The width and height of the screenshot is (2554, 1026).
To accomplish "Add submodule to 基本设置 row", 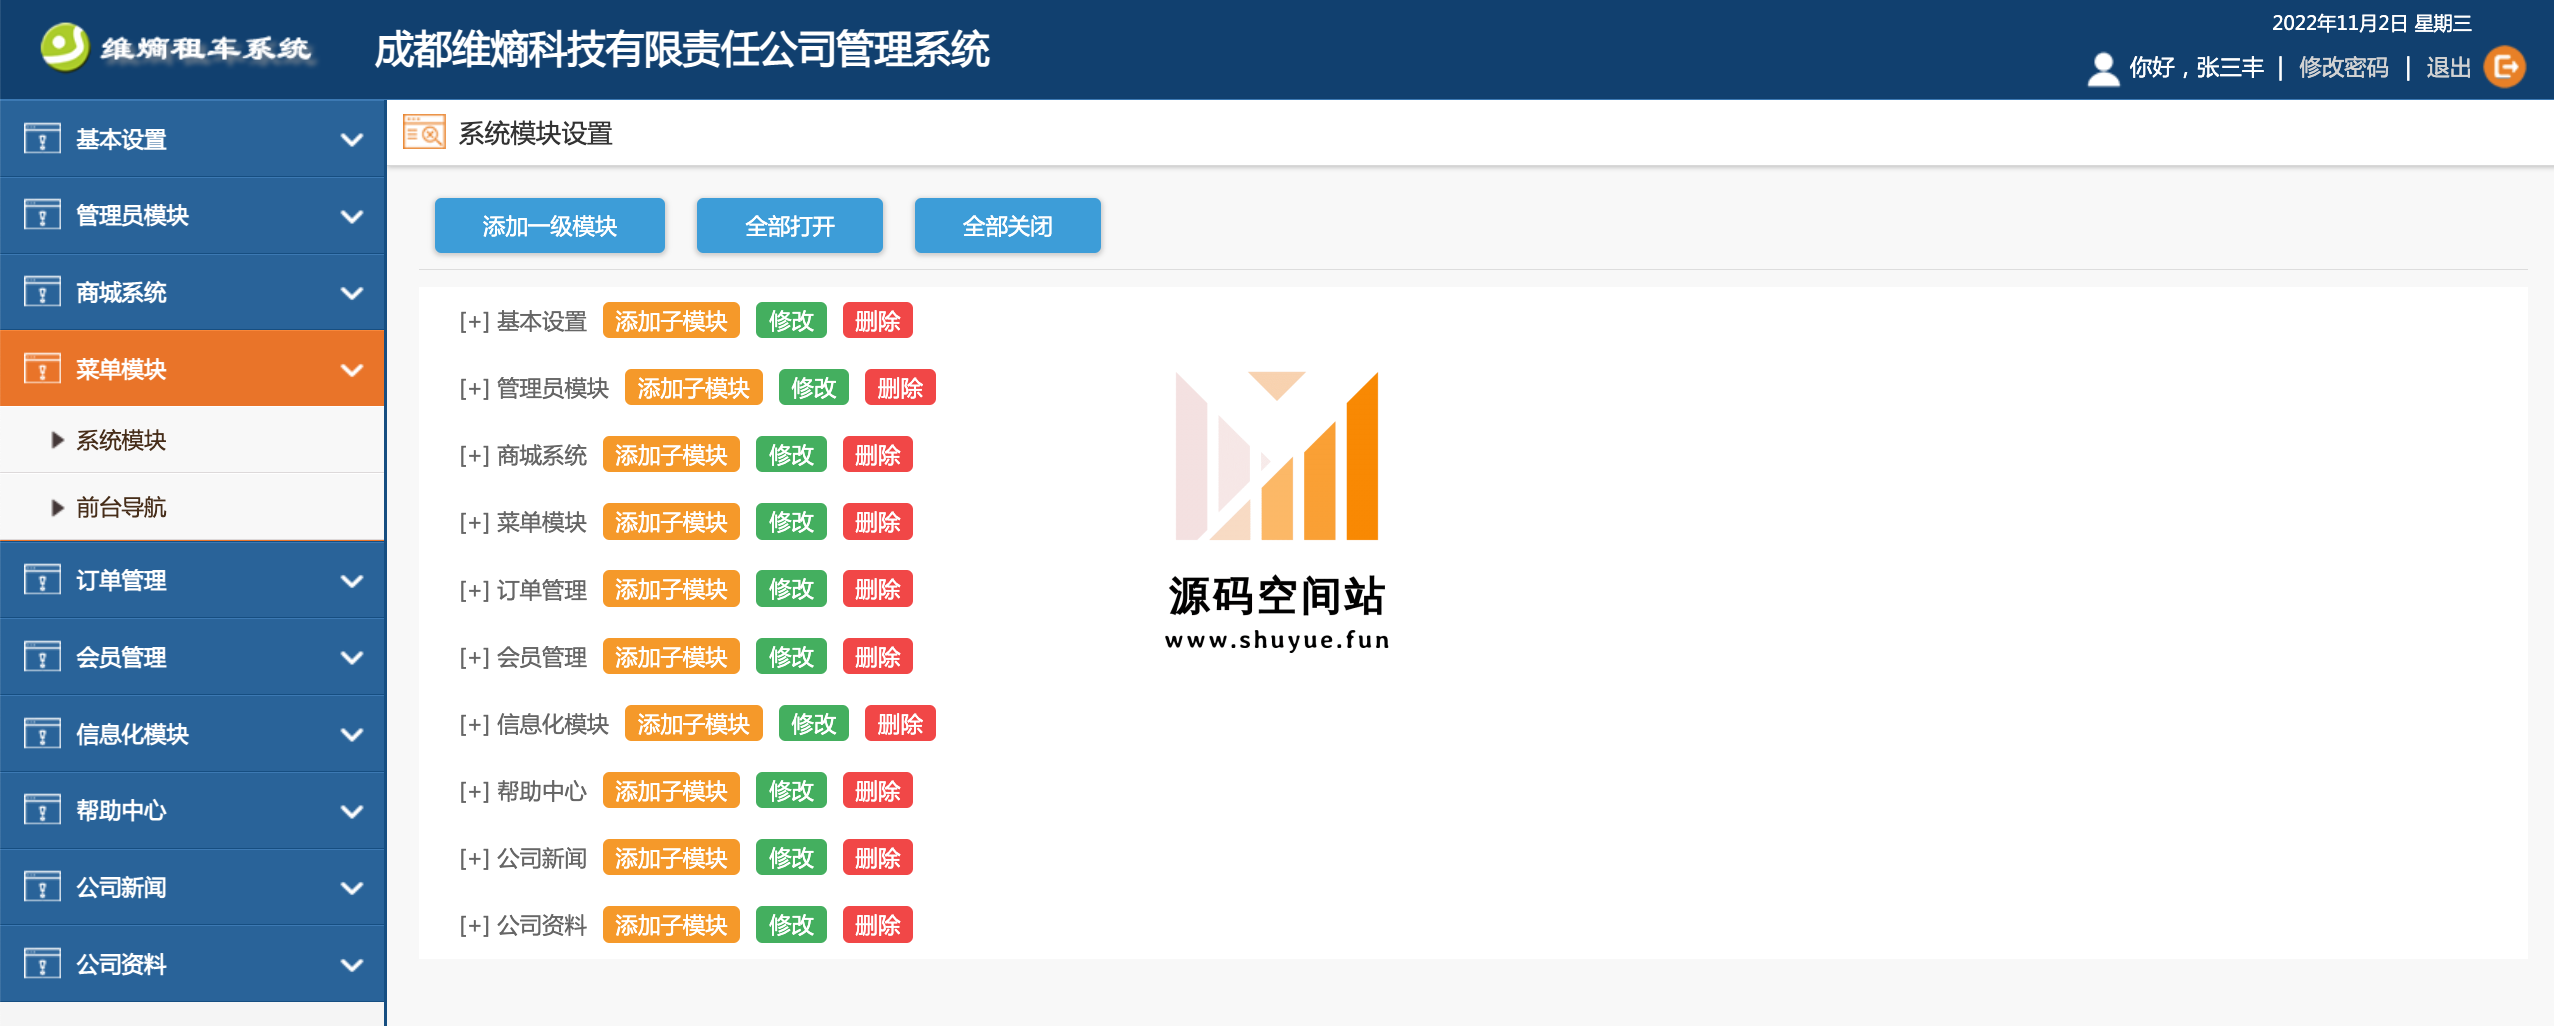I will (671, 320).
